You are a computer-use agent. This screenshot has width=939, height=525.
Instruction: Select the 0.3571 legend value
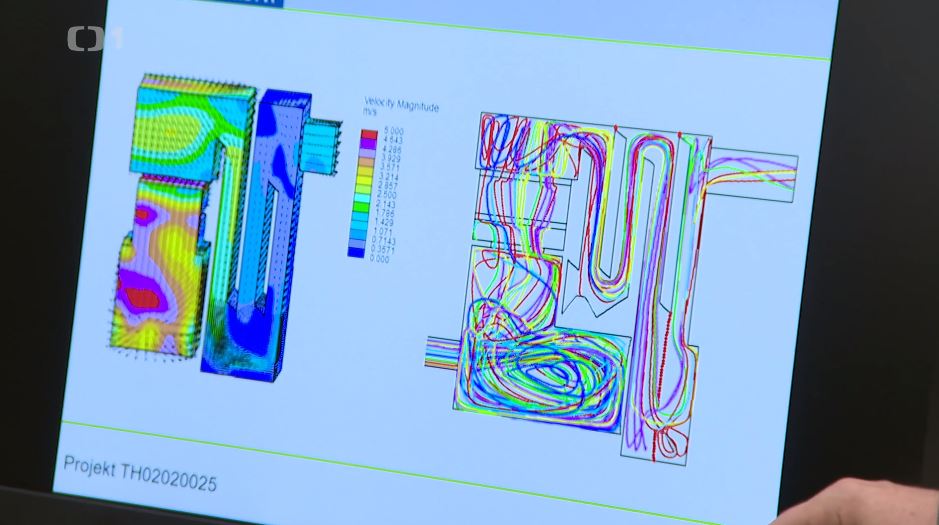[383, 250]
